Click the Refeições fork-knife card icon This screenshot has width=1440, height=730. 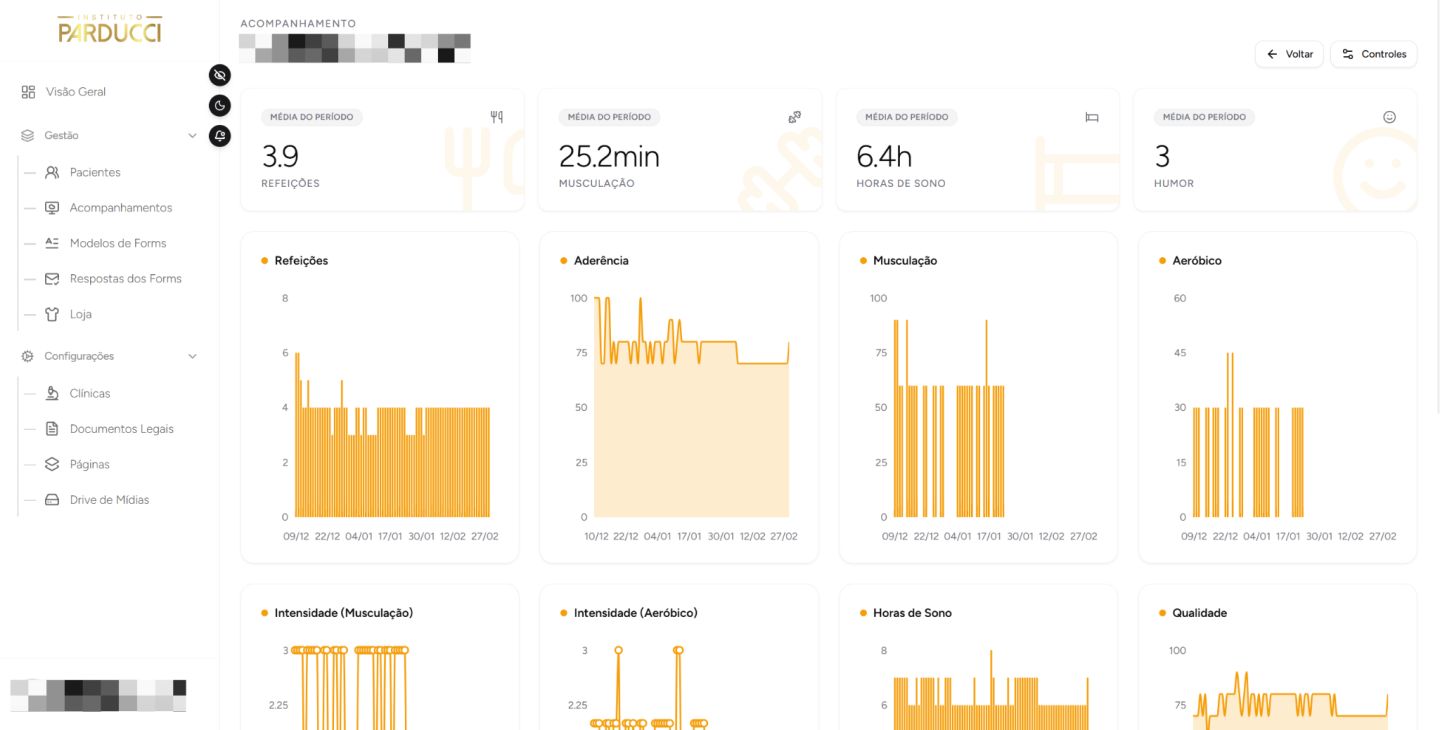497,117
